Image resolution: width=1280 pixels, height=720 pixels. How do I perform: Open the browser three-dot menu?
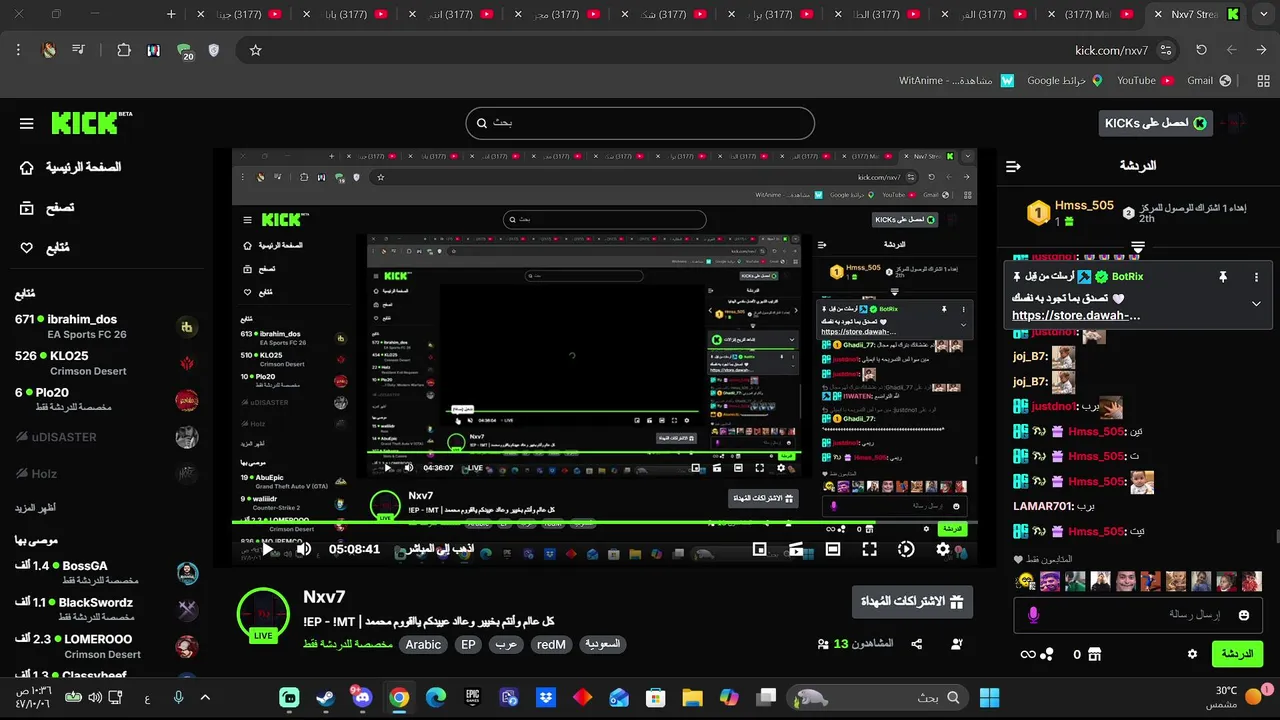click(x=18, y=50)
